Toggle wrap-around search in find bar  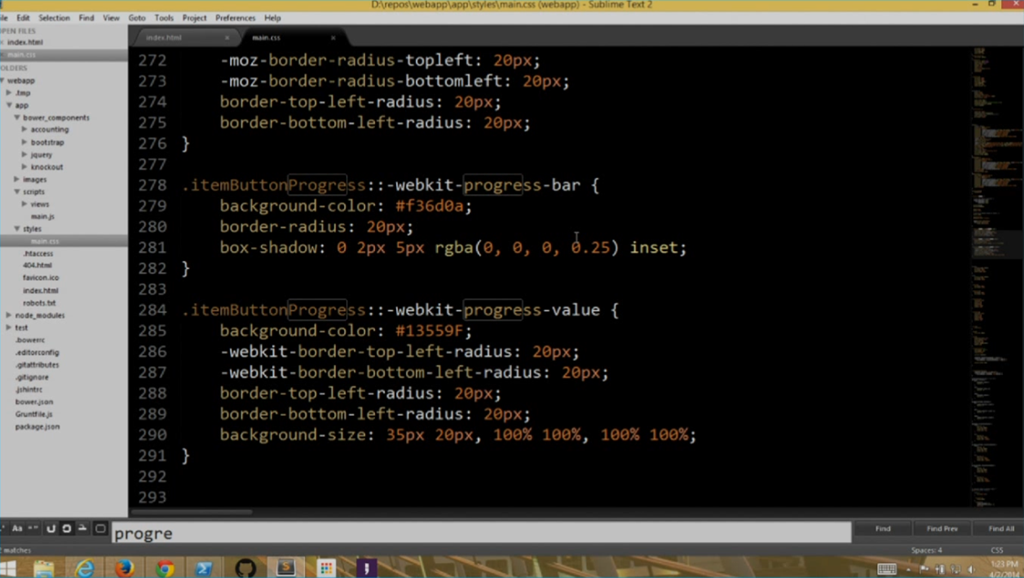coord(67,528)
